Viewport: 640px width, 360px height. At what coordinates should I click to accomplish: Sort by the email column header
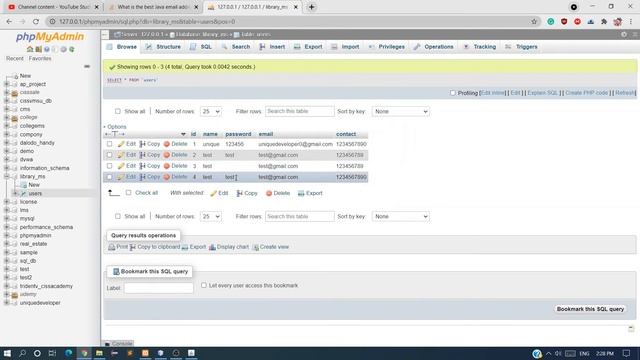(x=266, y=134)
